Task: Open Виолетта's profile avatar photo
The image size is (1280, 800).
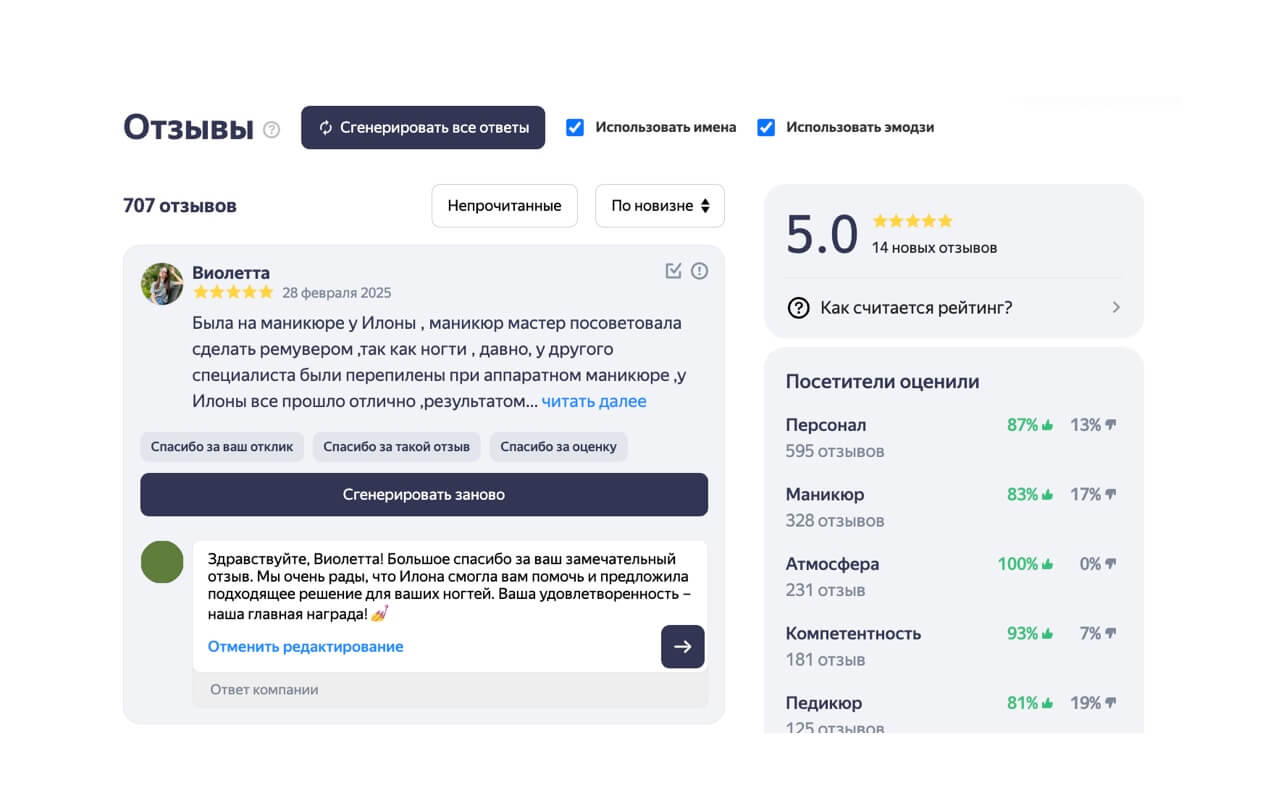Action: 162,284
